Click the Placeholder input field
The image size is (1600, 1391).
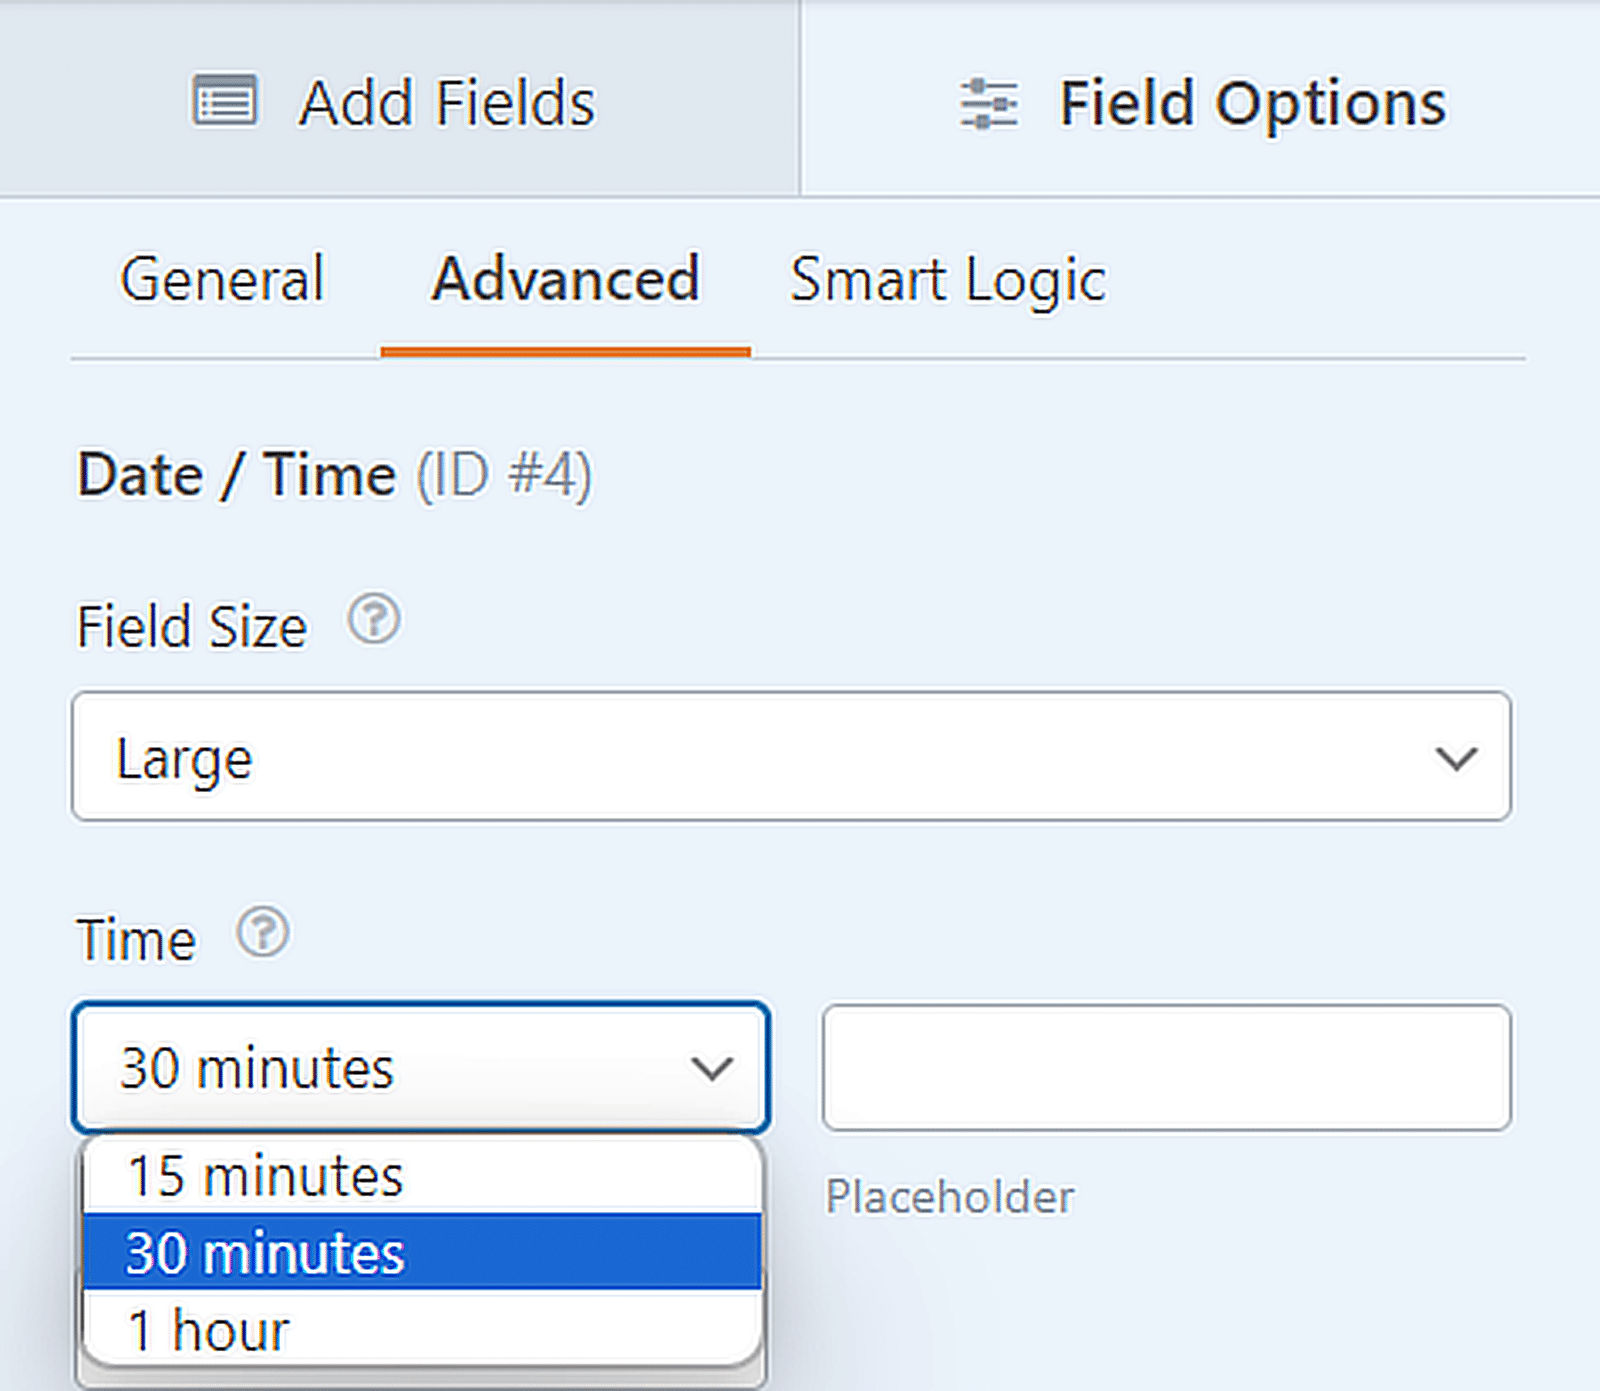1166,1068
